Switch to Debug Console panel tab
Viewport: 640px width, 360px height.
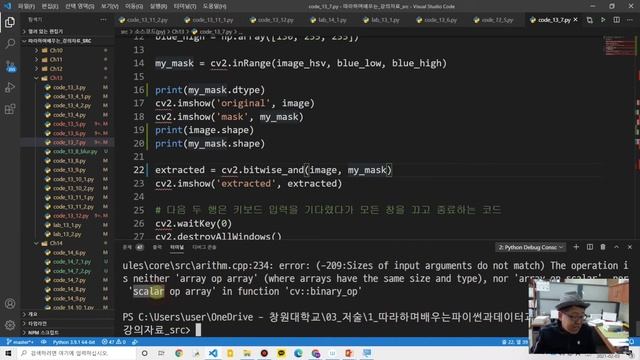(204, 247)
